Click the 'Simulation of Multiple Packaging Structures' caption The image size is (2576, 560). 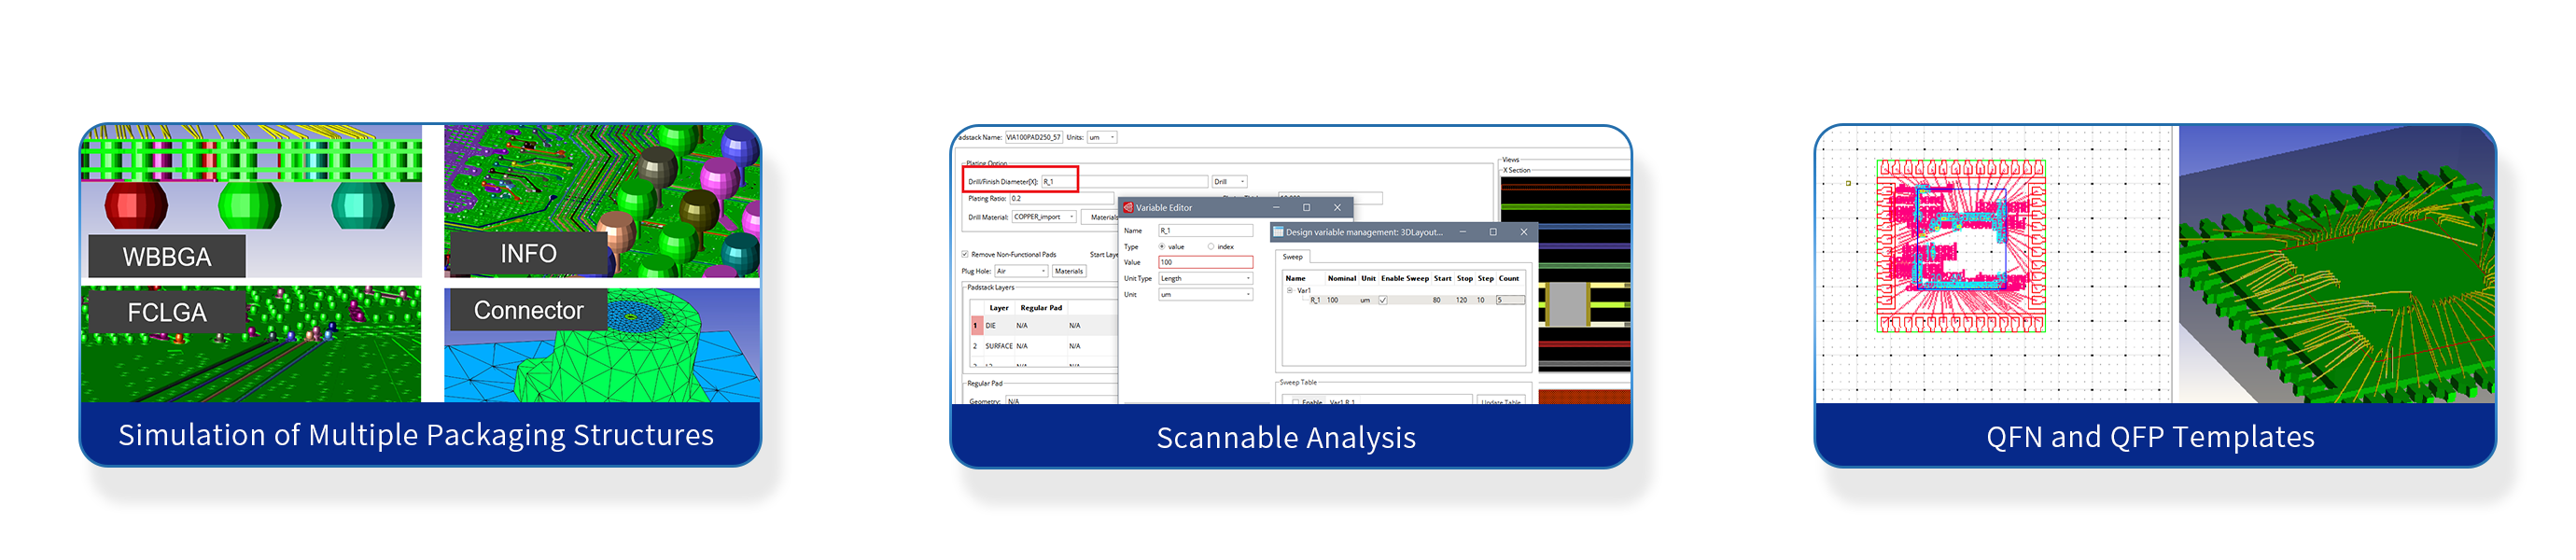click(x=416, y=435)
